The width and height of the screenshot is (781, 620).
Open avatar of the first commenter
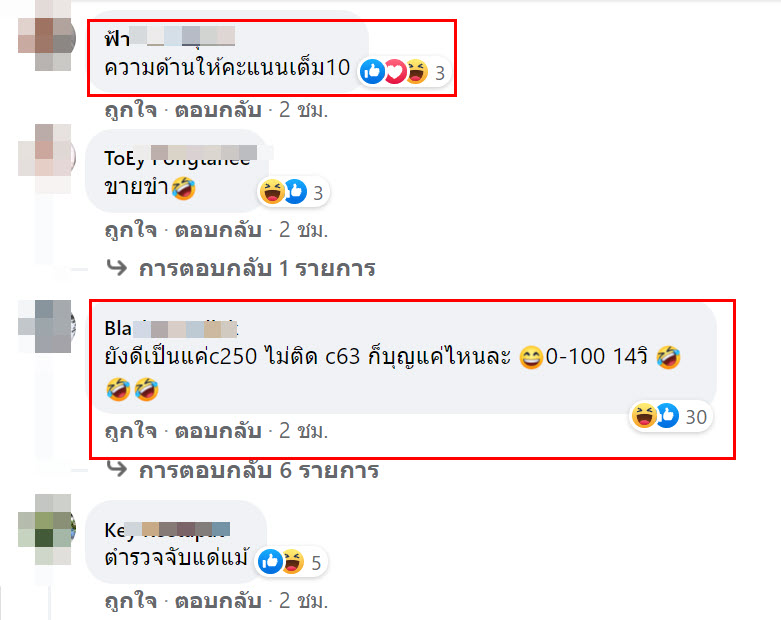[47, 37]
